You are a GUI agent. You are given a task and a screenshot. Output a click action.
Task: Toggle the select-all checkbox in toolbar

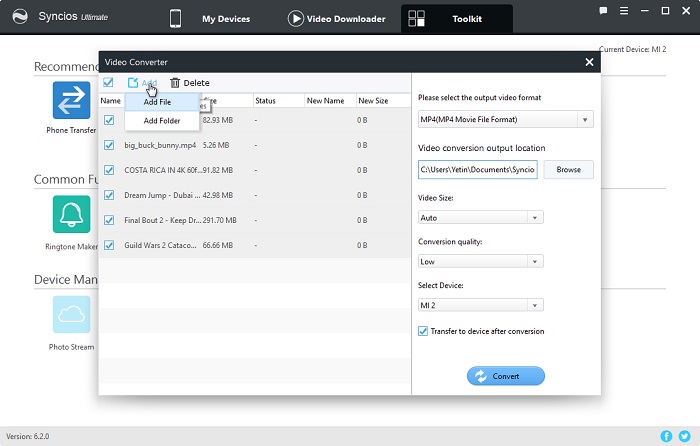tap(108, 82)
